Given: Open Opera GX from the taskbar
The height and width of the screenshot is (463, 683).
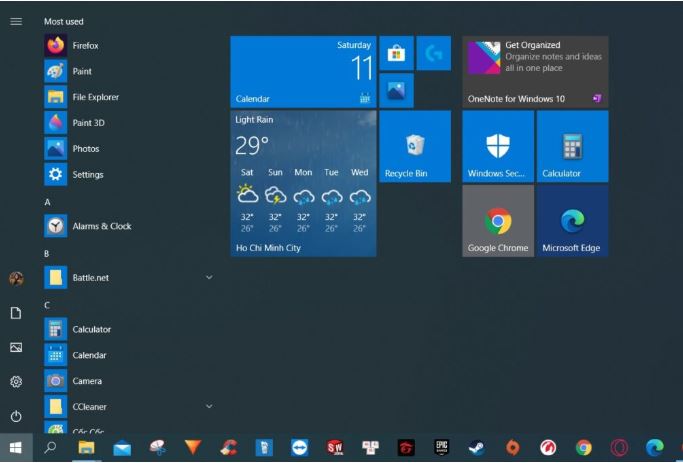Looking at the screenshot, I should coord(619,447).
